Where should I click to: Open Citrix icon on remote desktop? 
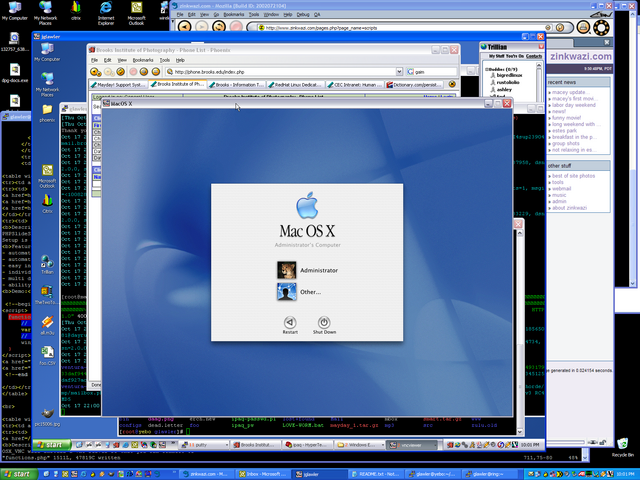[x=47, y=204]
